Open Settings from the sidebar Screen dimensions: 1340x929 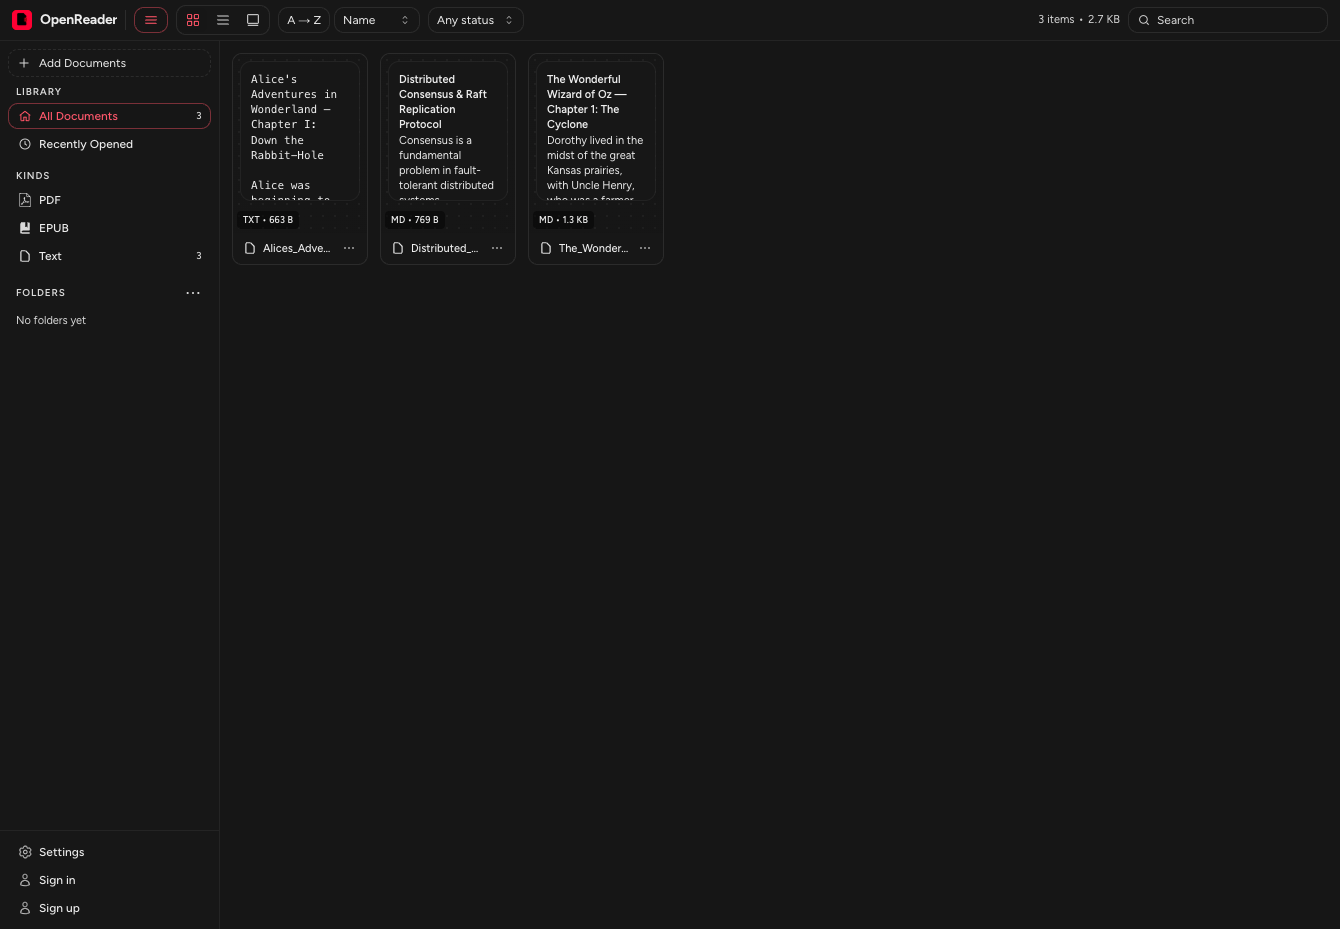(x=110, y=852)
